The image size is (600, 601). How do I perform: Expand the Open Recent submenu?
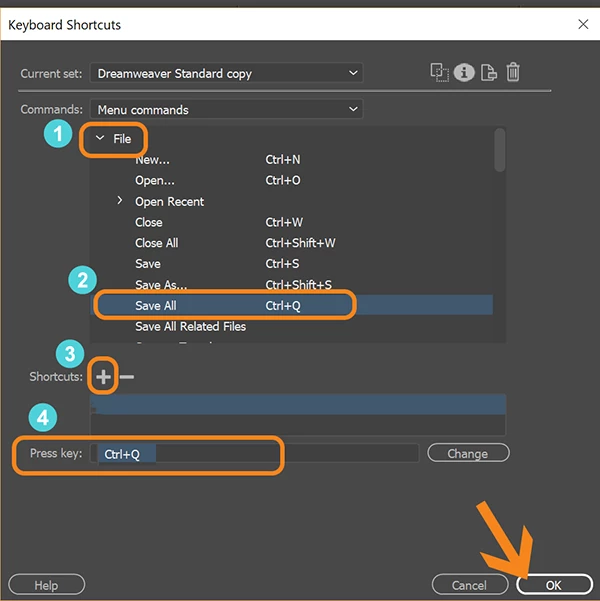120,200
